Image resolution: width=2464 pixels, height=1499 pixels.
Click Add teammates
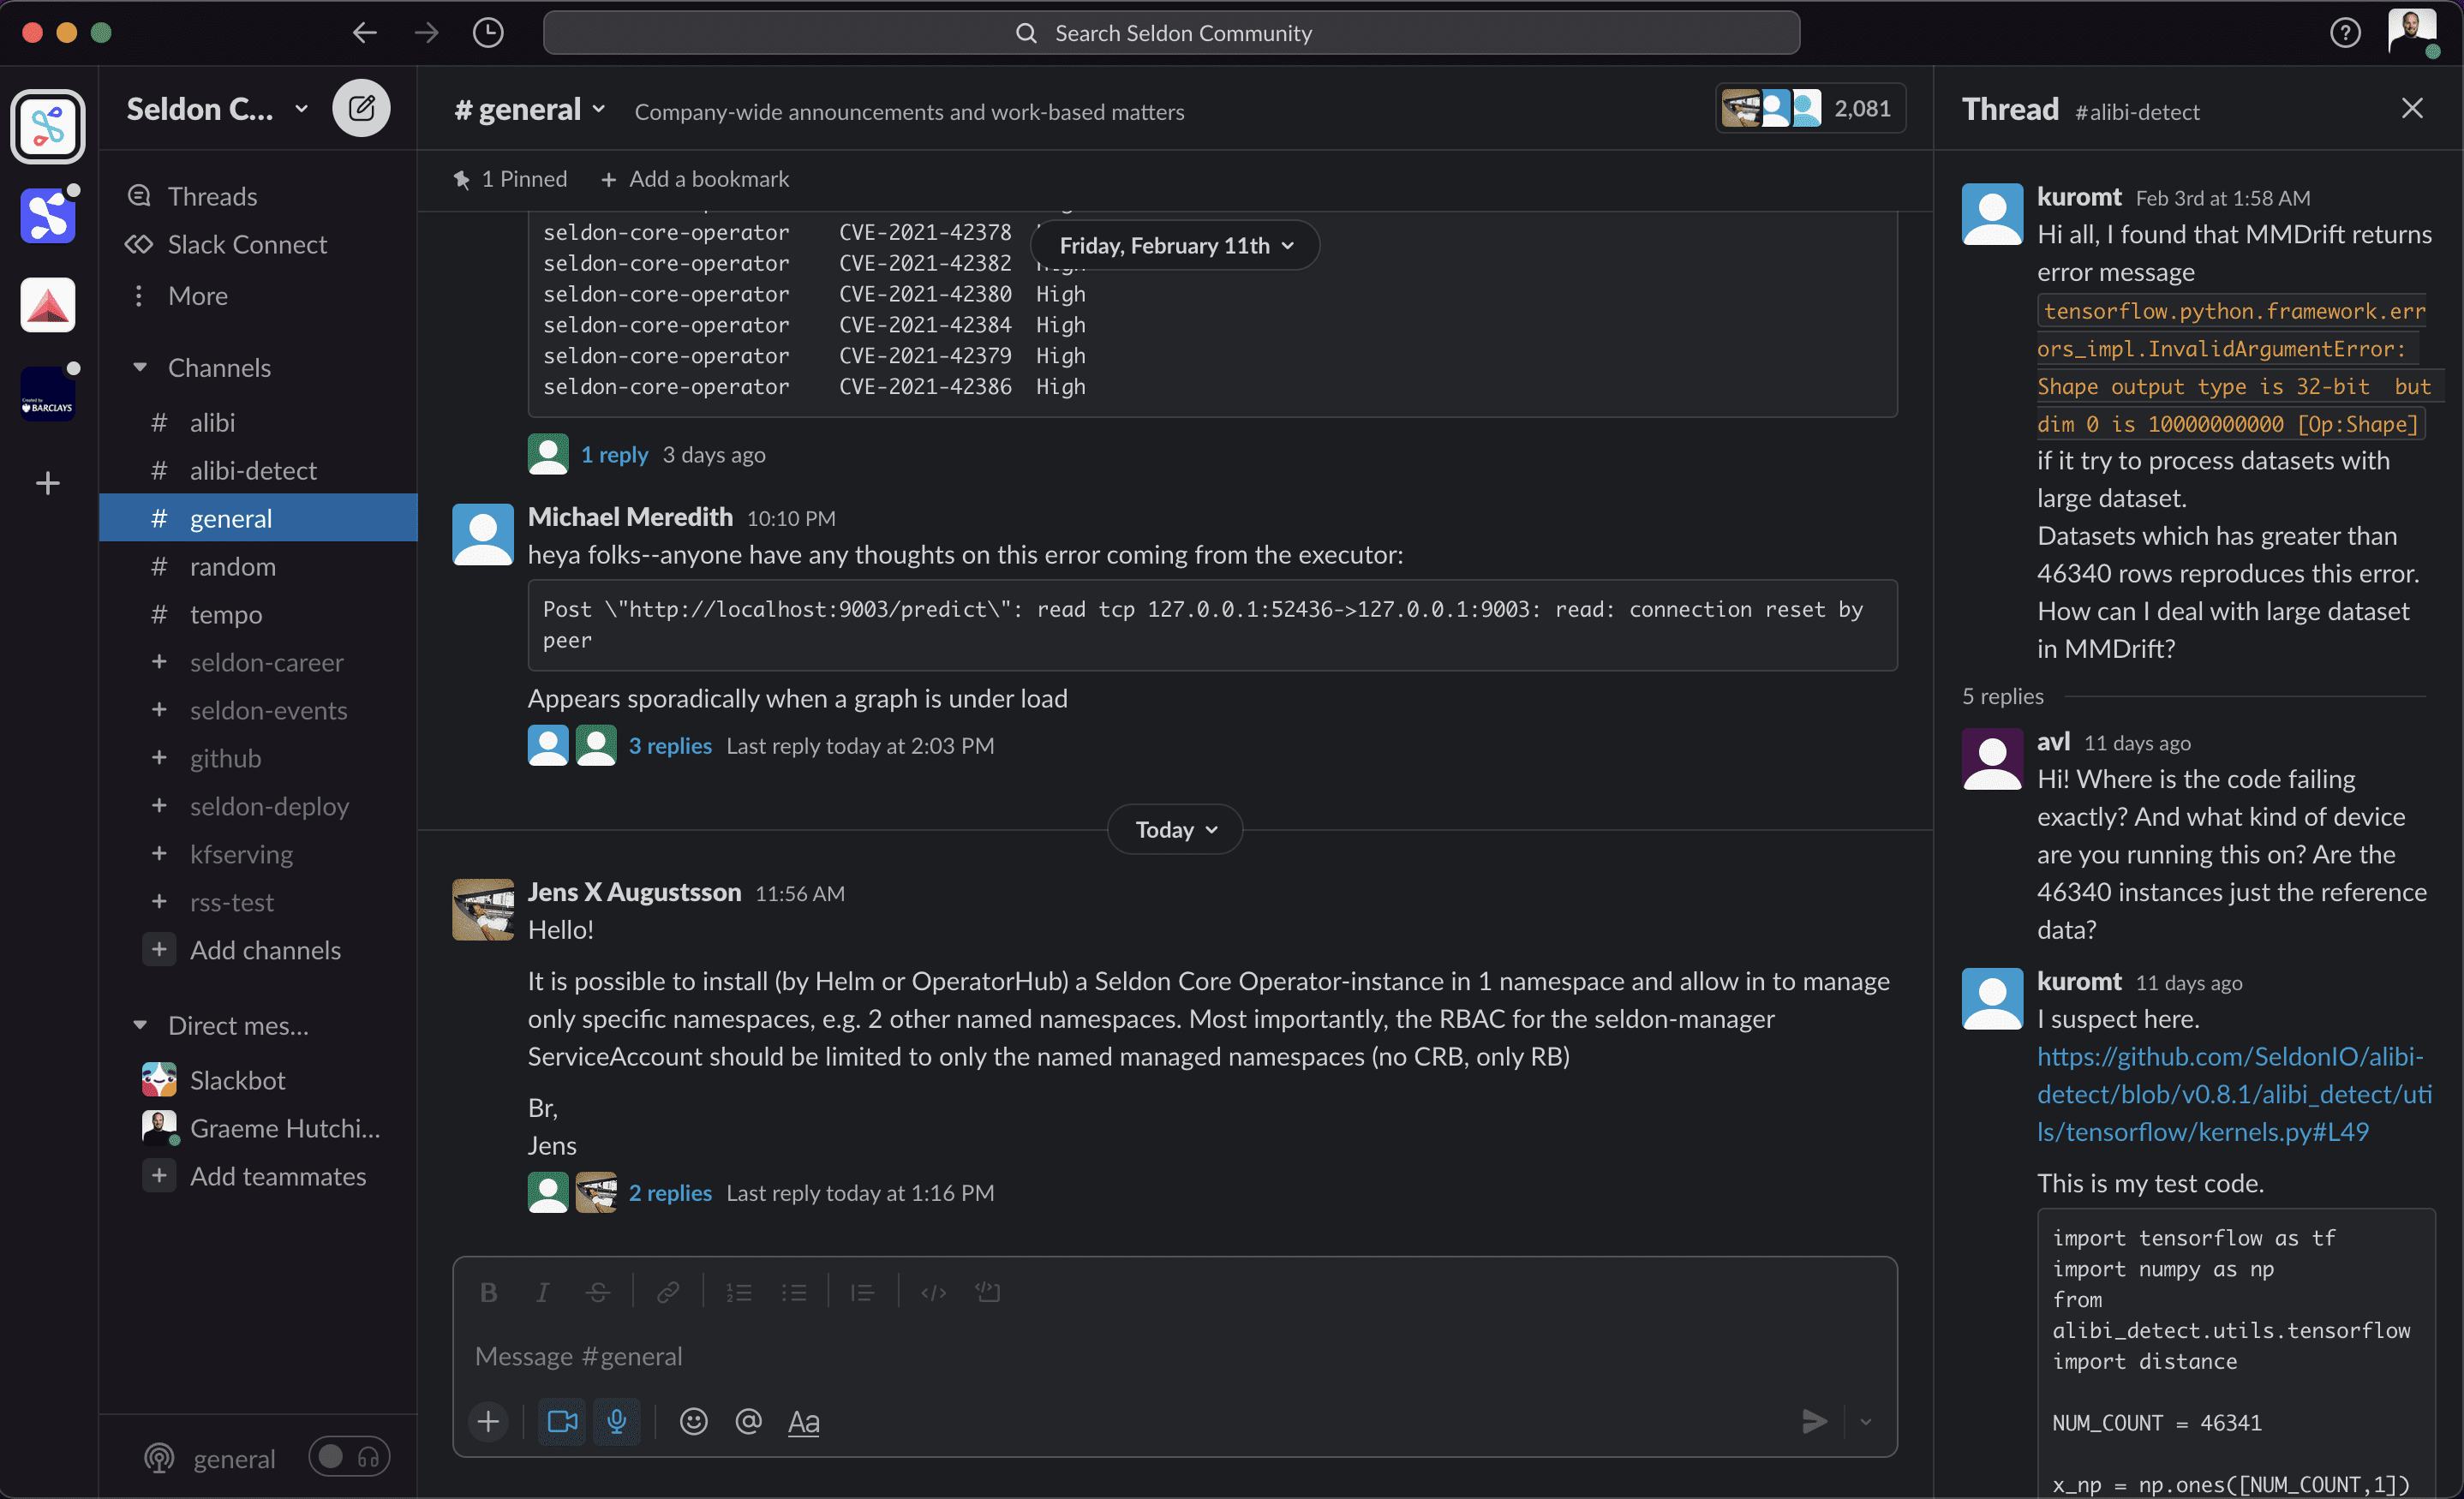click(259, 1176)
